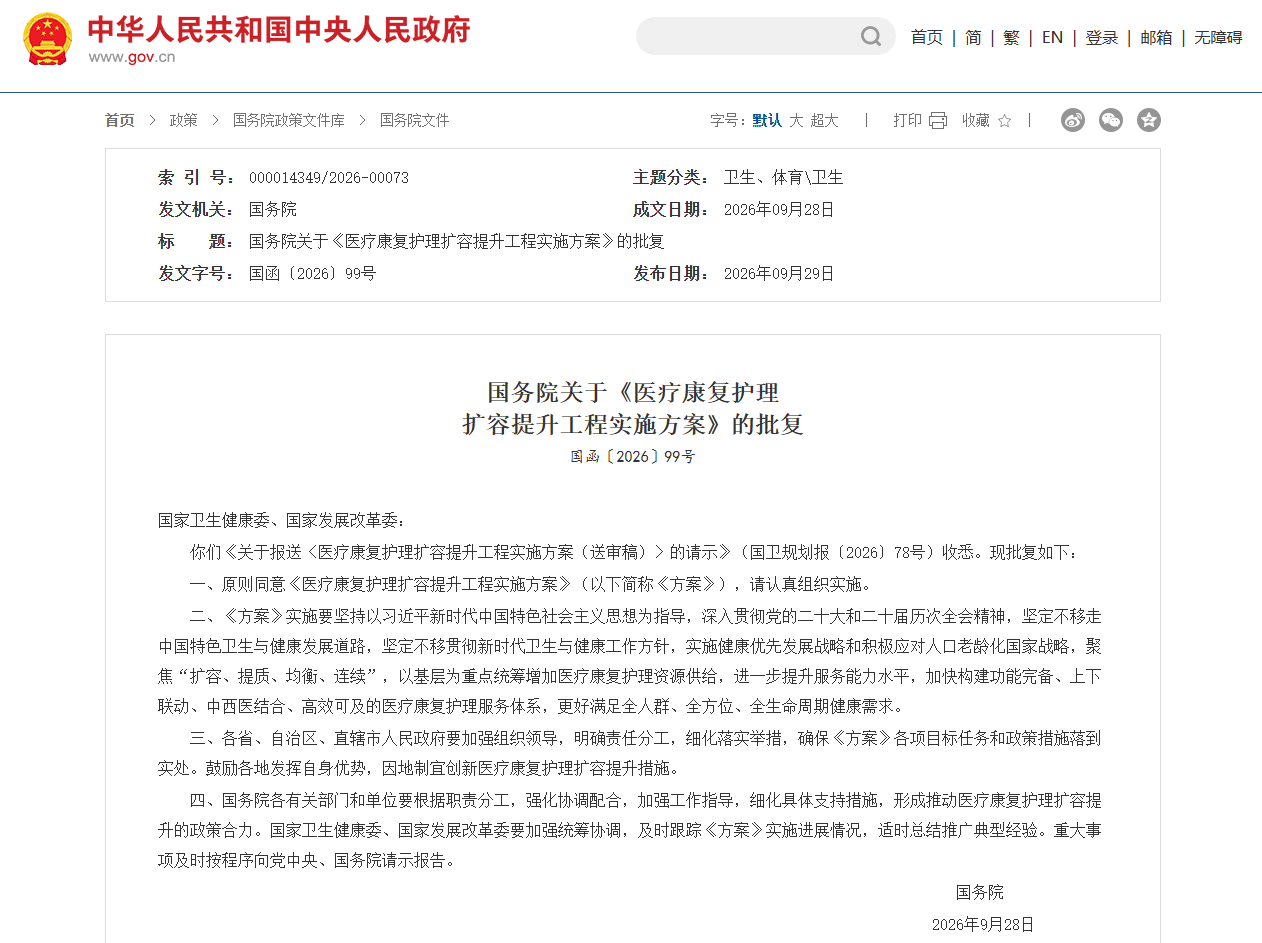
Task: Click 国务院 in the 发文机关 row
Action: [x=273, y=210]
